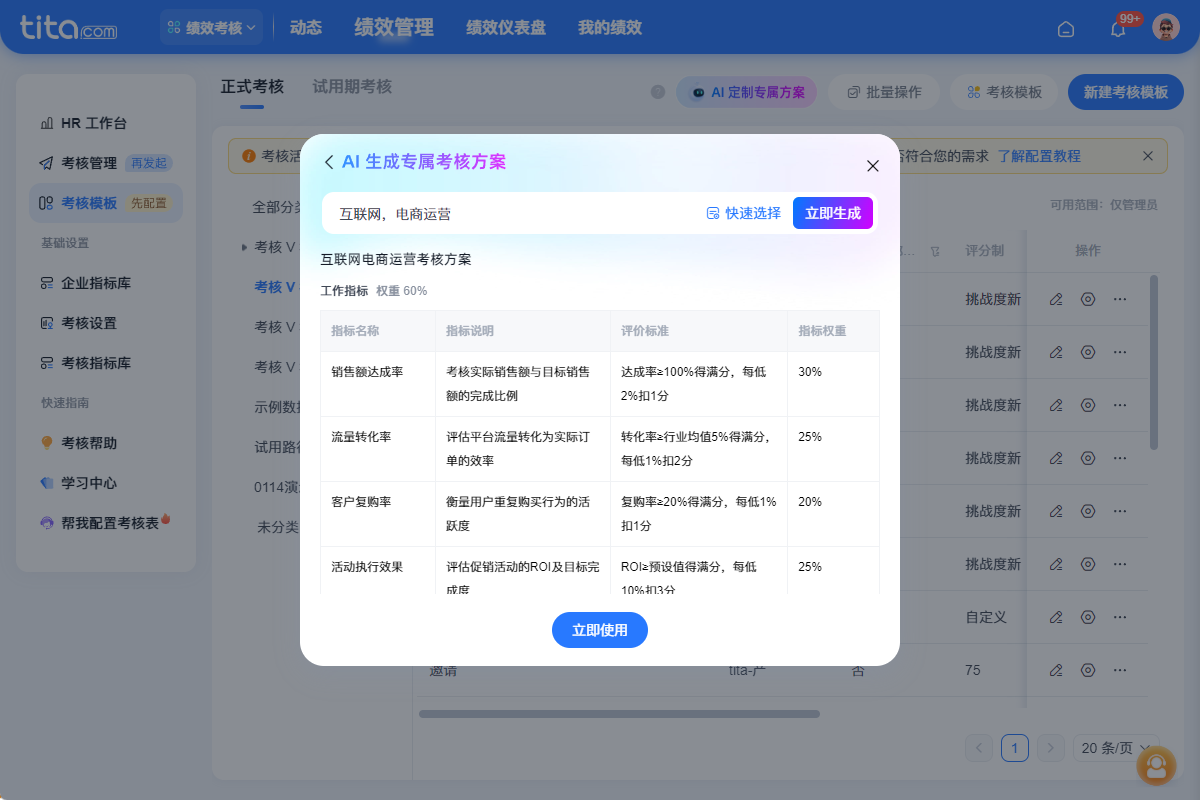Open the user avatar menu
This screenshot has width=1200, height=800.
point(1166,28)
